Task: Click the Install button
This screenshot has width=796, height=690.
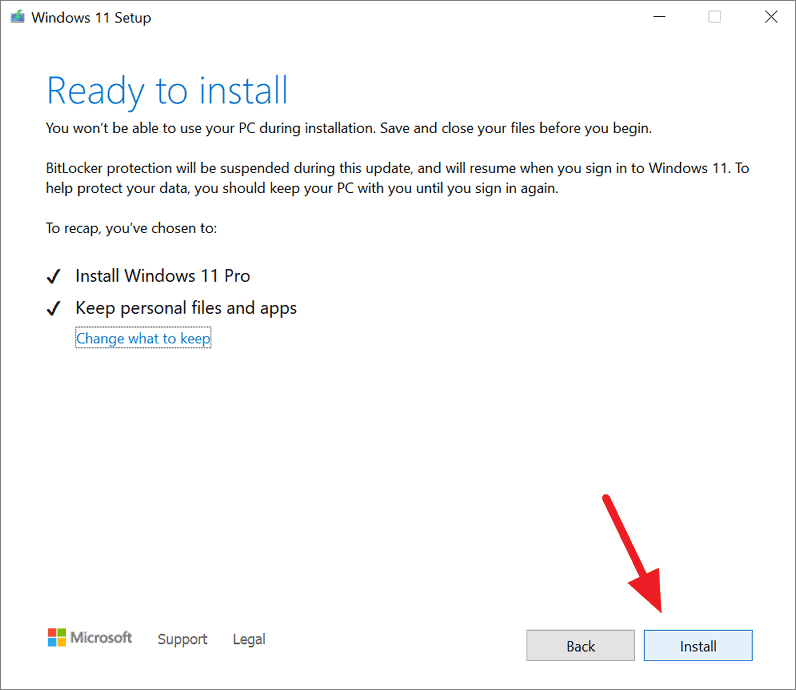Action: 698,645
